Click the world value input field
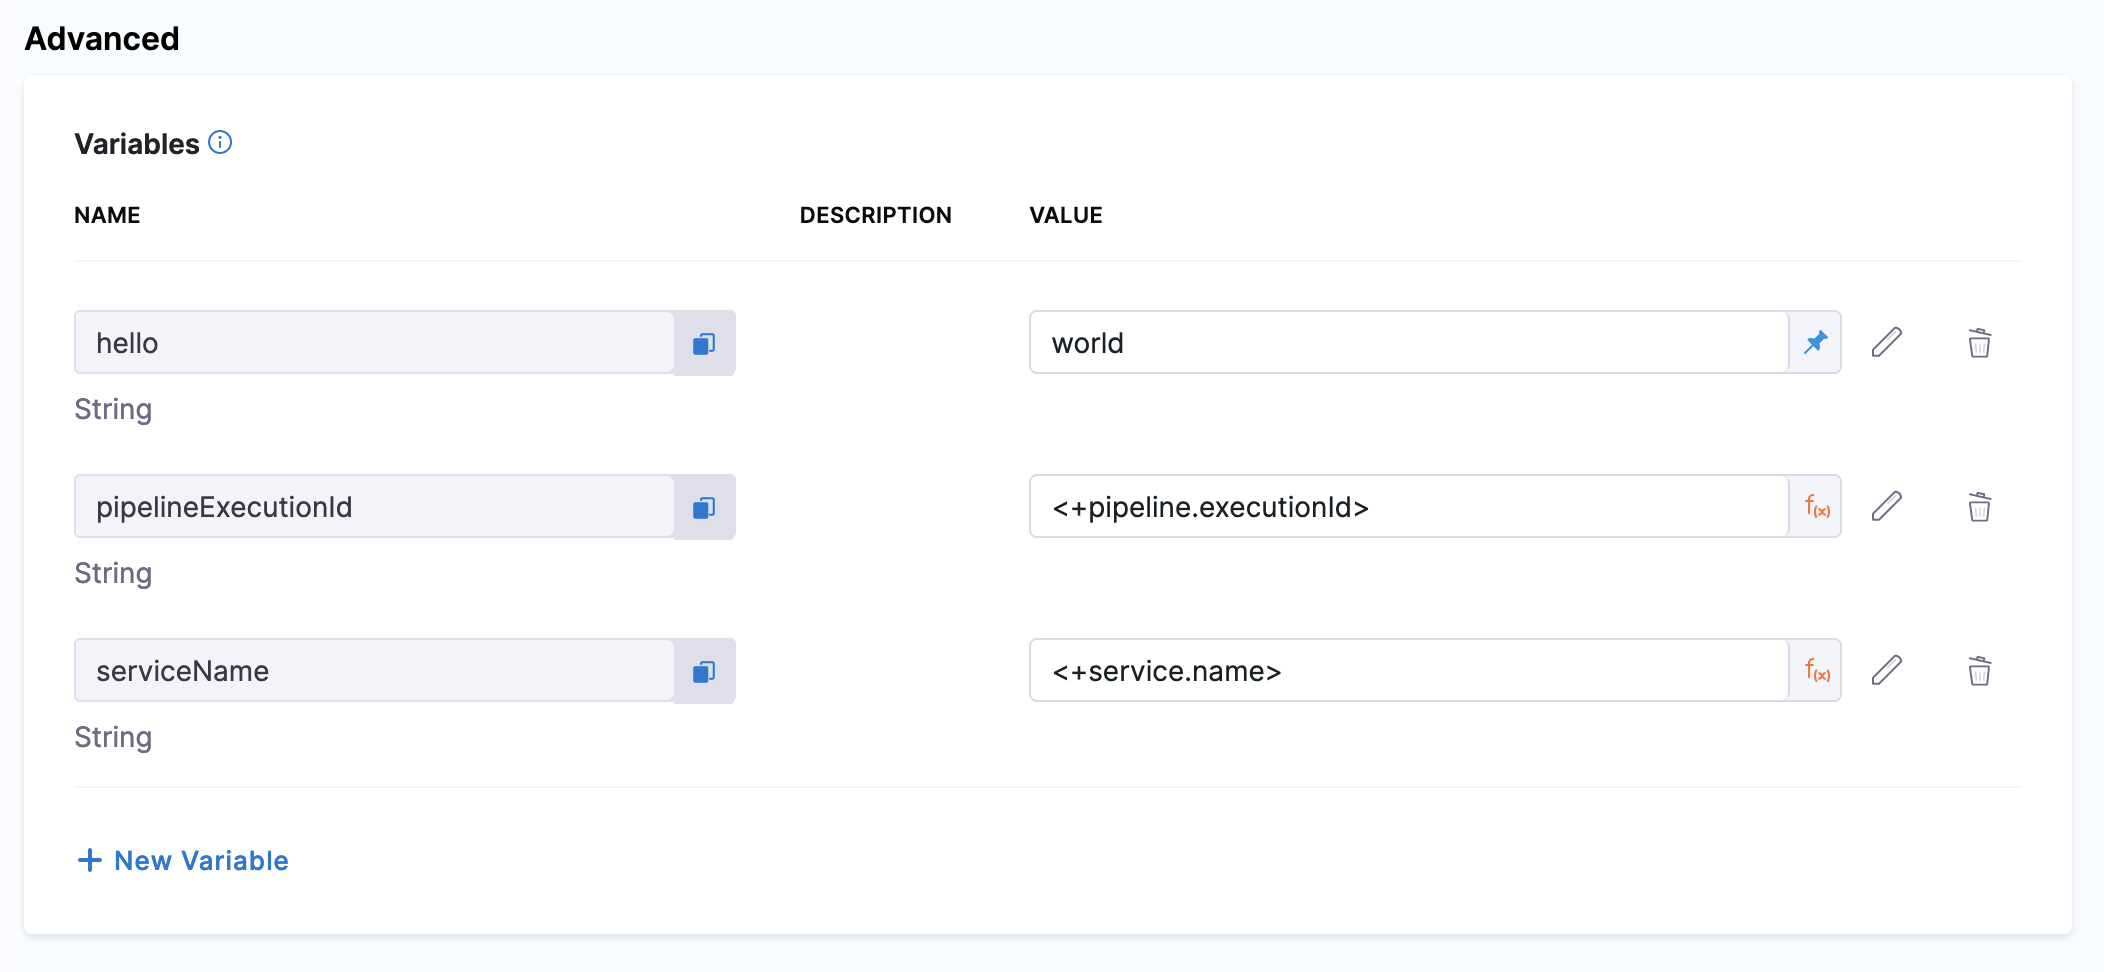This screenshot has width=2104, height=972. 1408,343
